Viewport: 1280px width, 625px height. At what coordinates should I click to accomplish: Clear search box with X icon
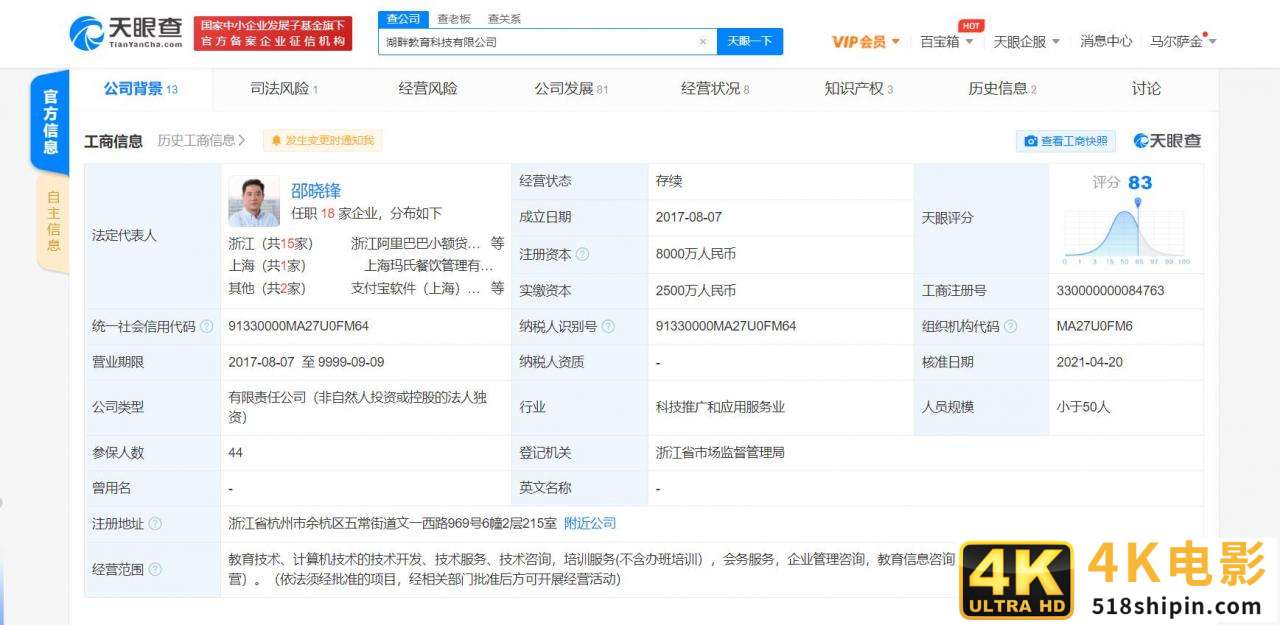pyautogui.click(x=702, y=42)
